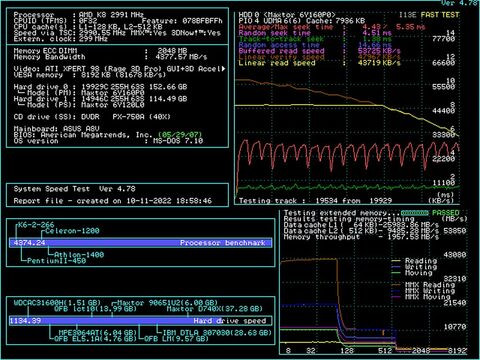Select Model (PS): Maxtor 6Y120L0 line

[82, 105]
